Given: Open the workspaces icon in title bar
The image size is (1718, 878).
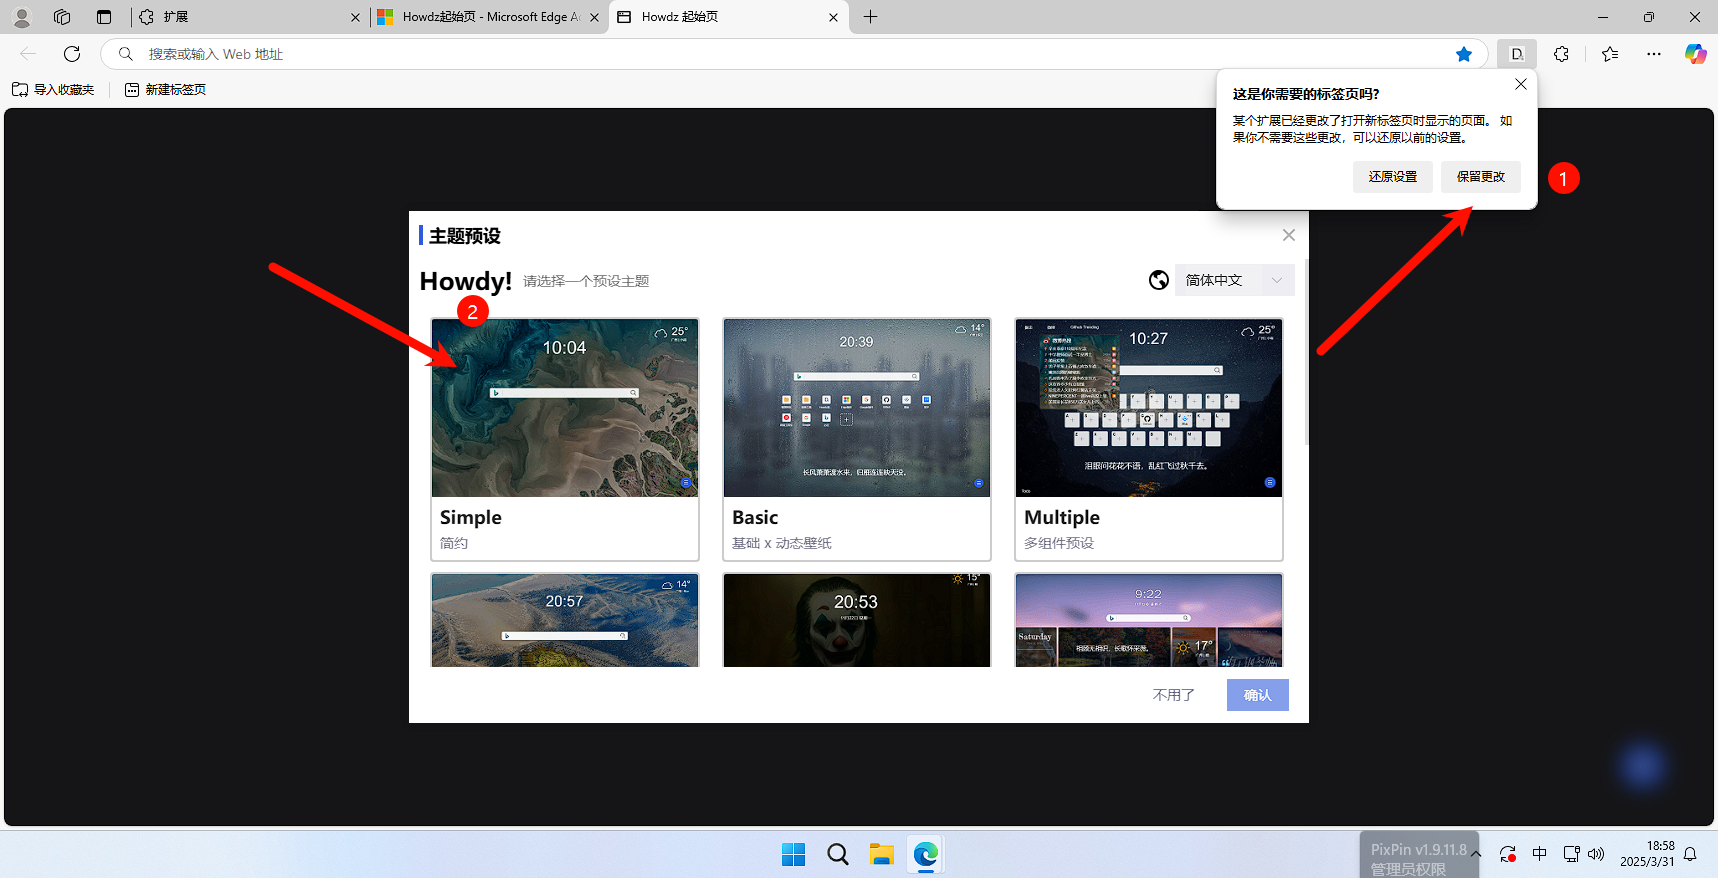Looking at the screenshot, I should (62, 17).
